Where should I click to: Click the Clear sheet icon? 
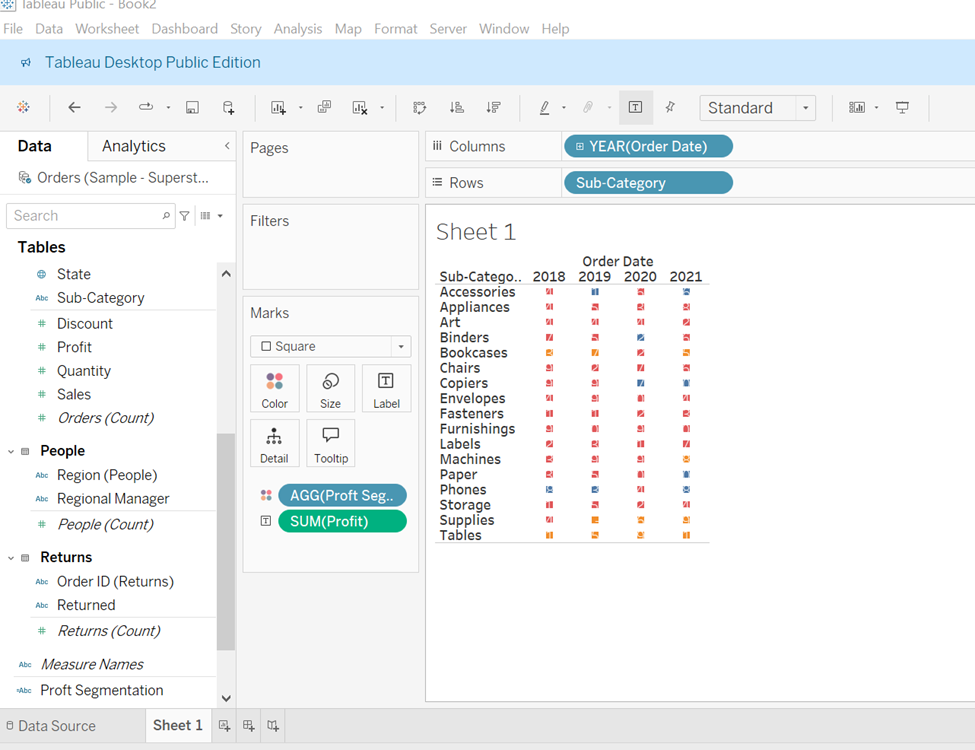pyautogui.click(x=360, y=108)
